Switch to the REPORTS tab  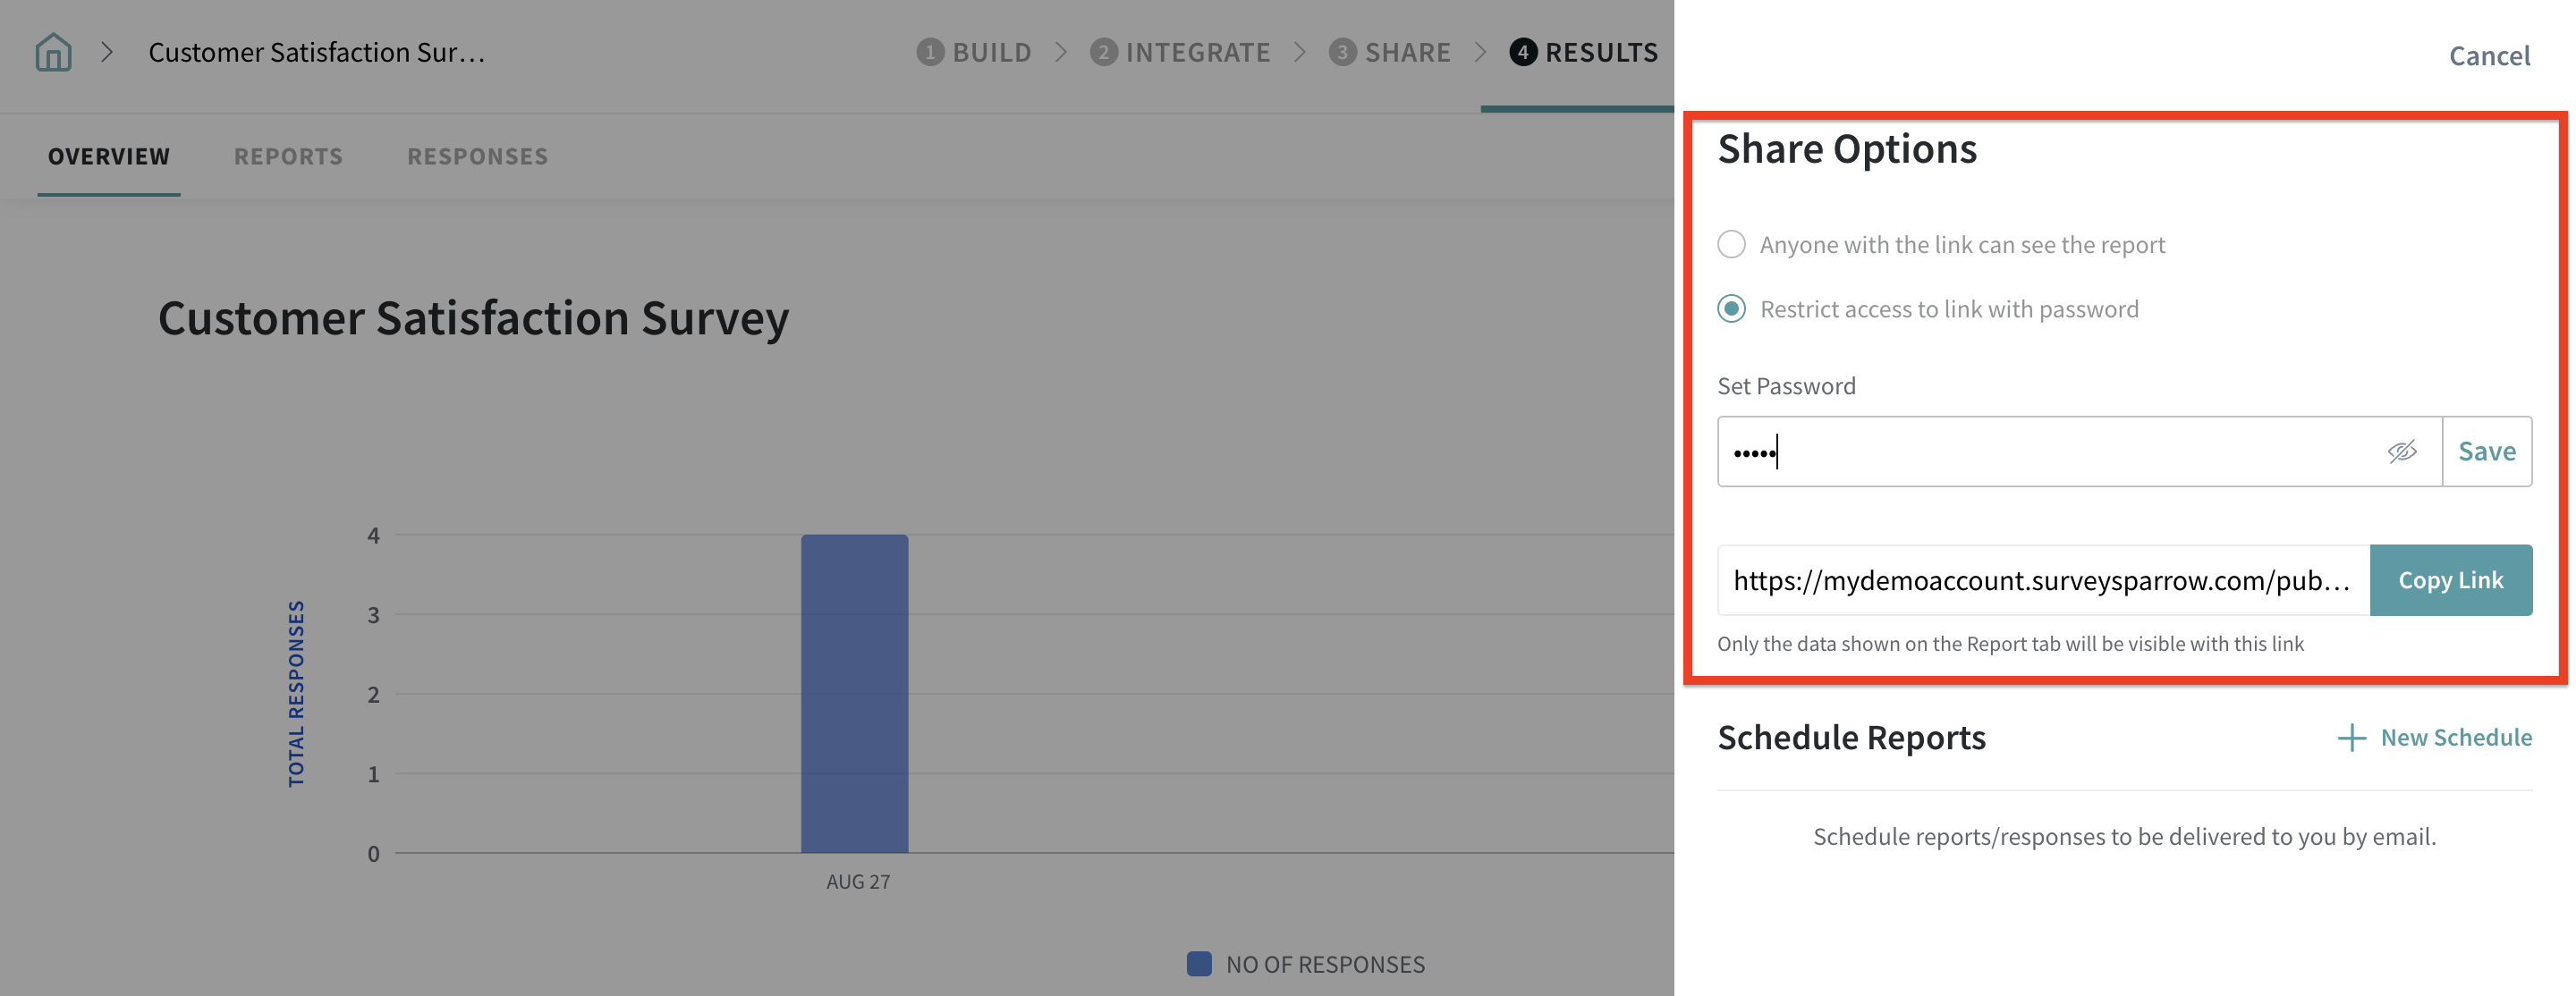288,156
